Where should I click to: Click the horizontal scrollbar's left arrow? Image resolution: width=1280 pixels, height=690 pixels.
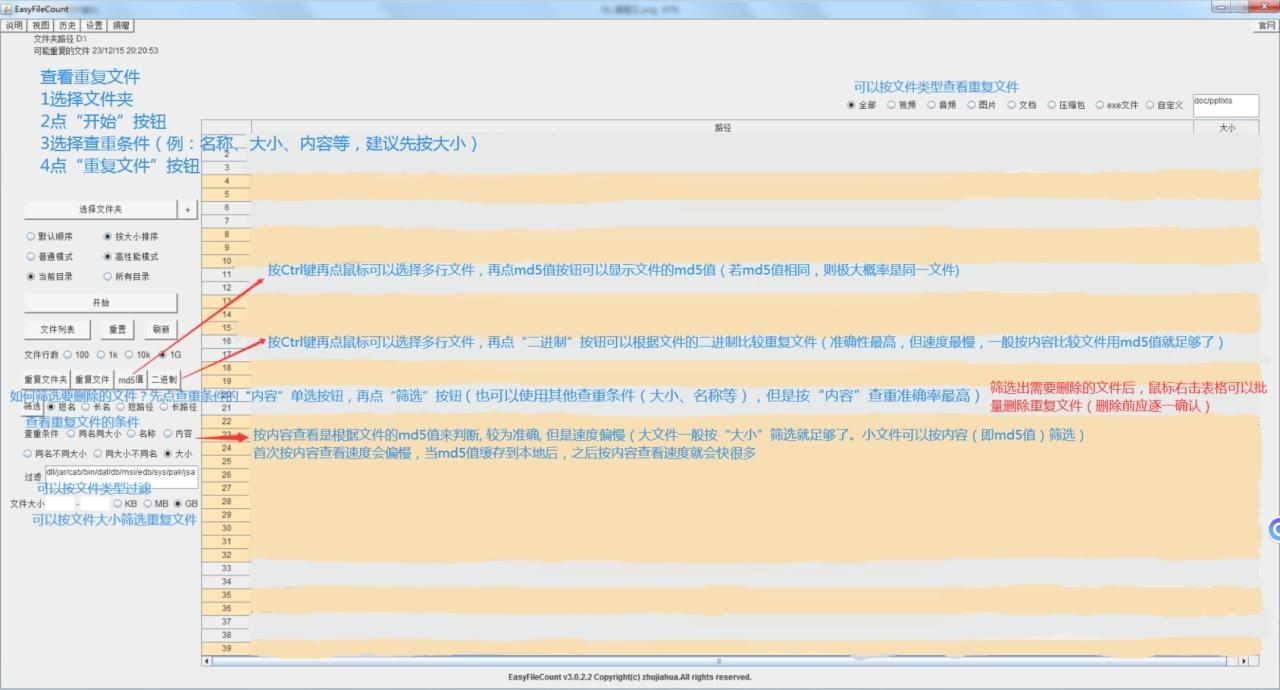coord(207,661)
